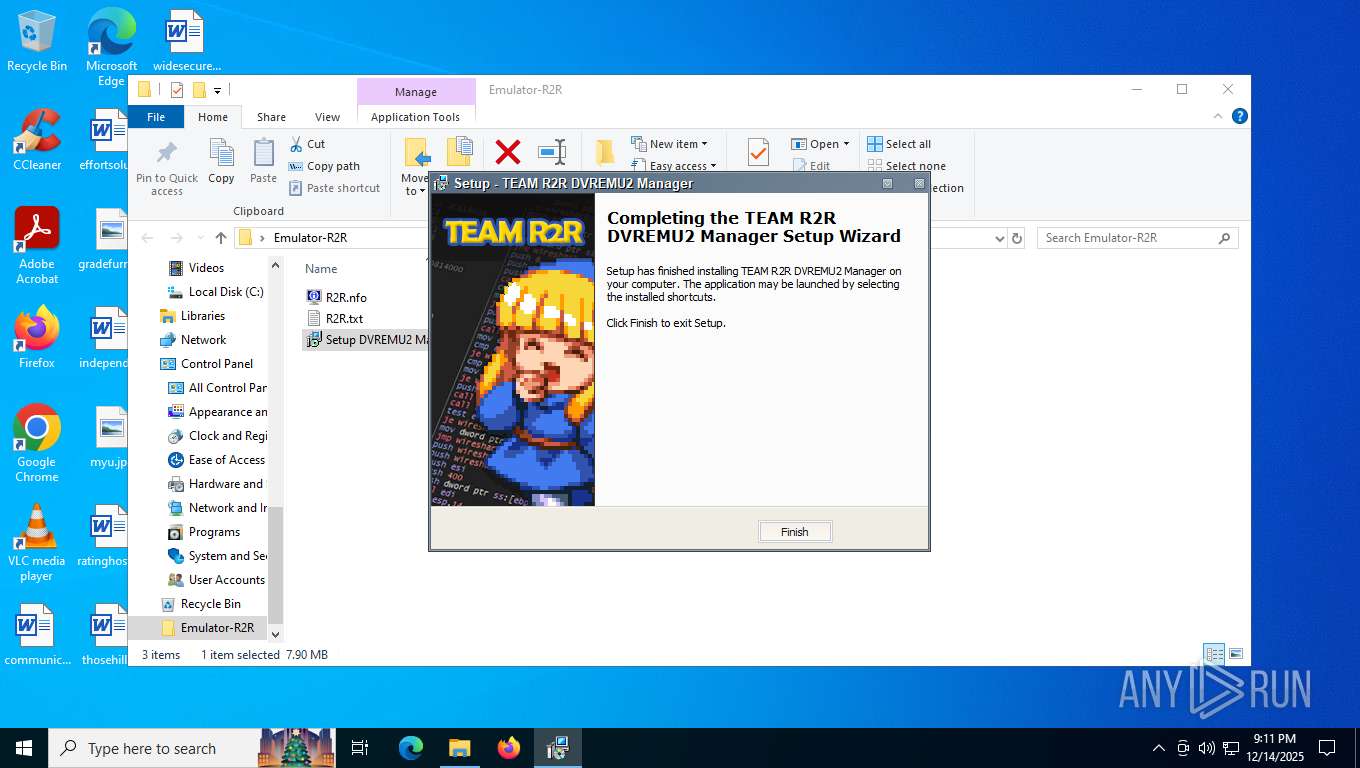Open File Explorer from the taskbar
This screenshot has width=1360, height=768.
click(459, 748)
